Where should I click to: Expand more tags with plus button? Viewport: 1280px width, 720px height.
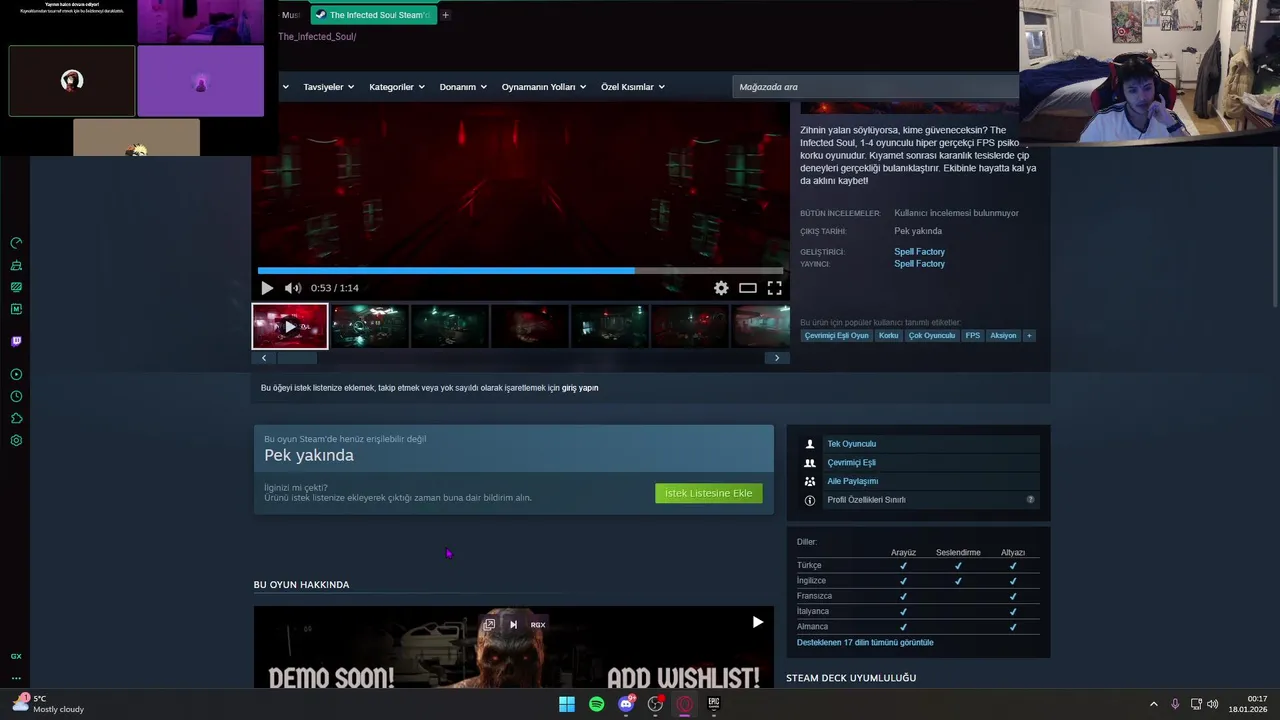1029,336
